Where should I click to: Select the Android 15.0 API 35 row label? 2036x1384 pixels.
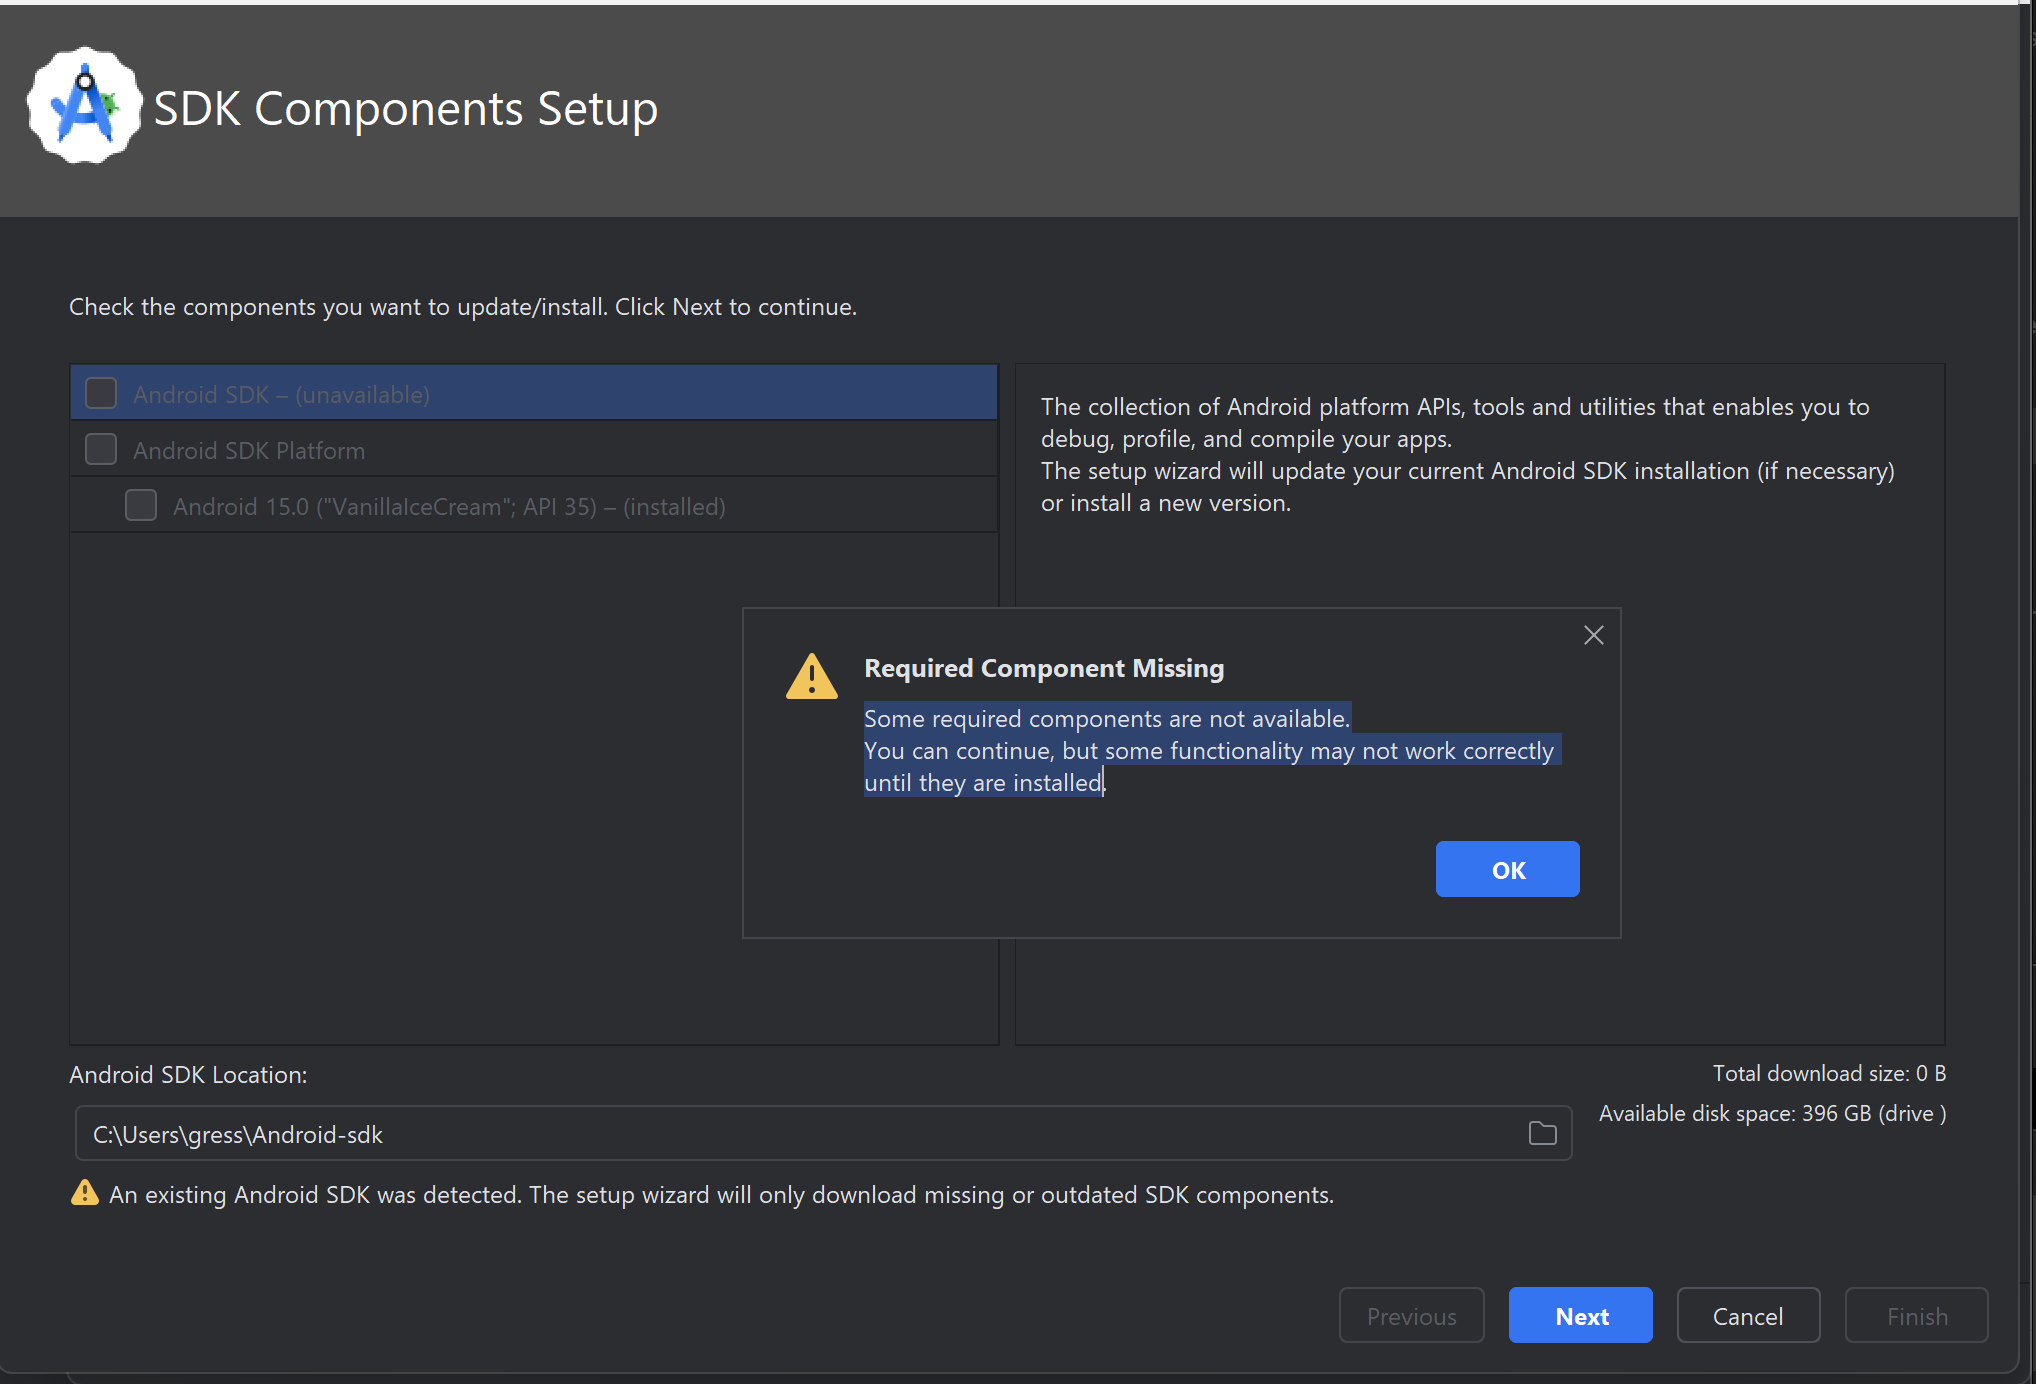[x=449, y=507]
